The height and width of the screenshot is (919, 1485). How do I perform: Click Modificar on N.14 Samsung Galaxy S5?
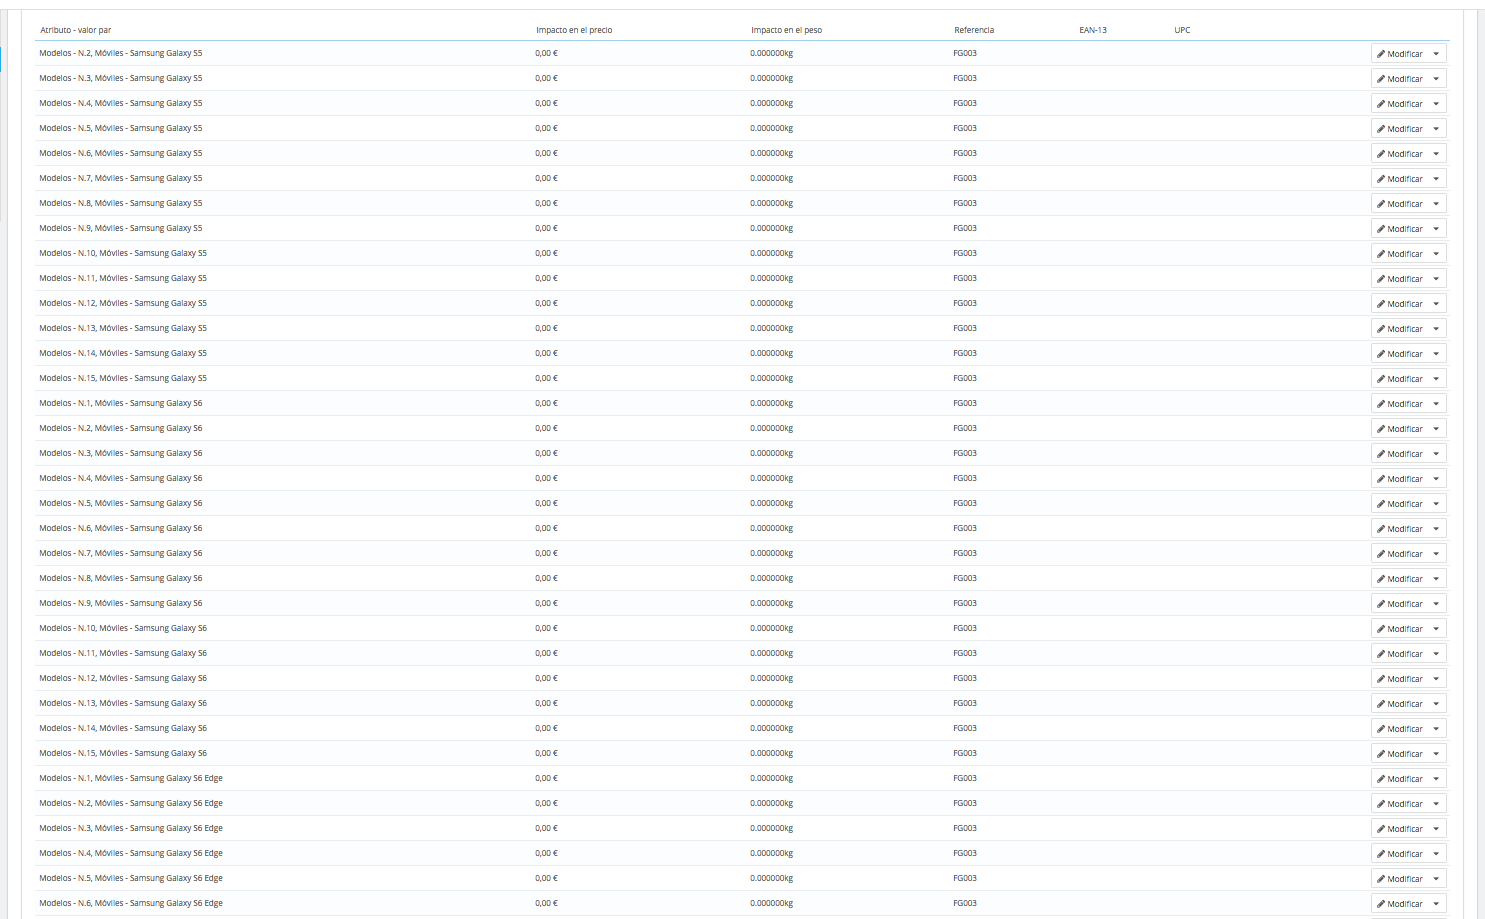pos(1399,354)
